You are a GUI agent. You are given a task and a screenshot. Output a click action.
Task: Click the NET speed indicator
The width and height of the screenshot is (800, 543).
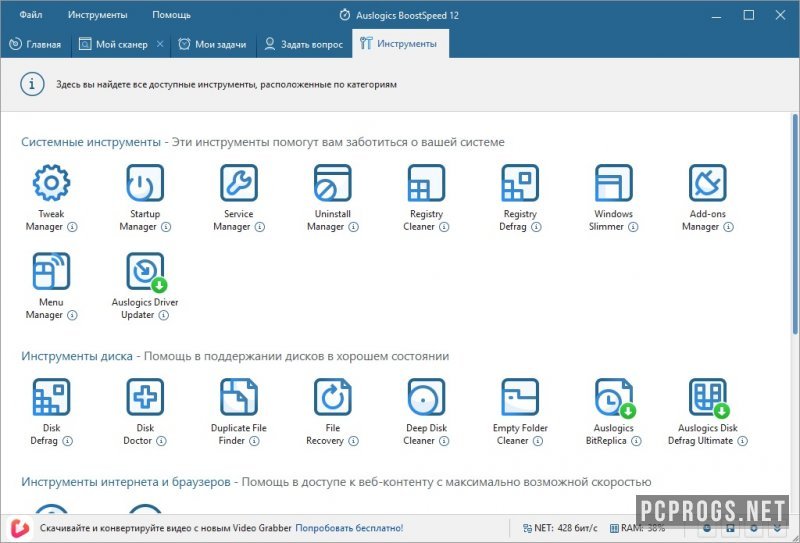click(x=560, y=528)
